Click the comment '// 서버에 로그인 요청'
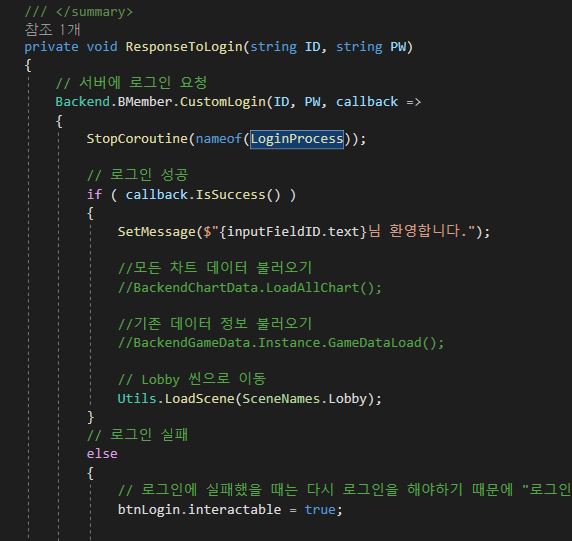 coord(132,82)
